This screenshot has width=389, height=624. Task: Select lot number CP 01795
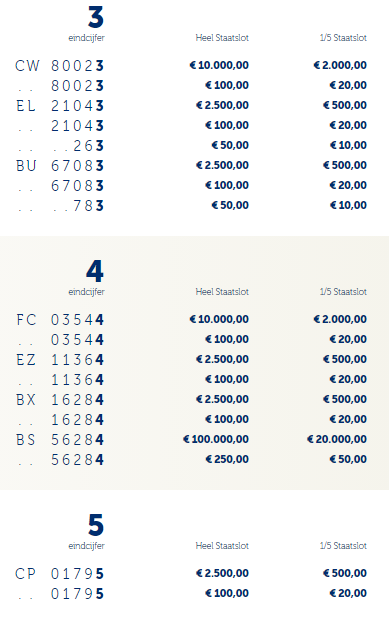(x=59, y=573)
